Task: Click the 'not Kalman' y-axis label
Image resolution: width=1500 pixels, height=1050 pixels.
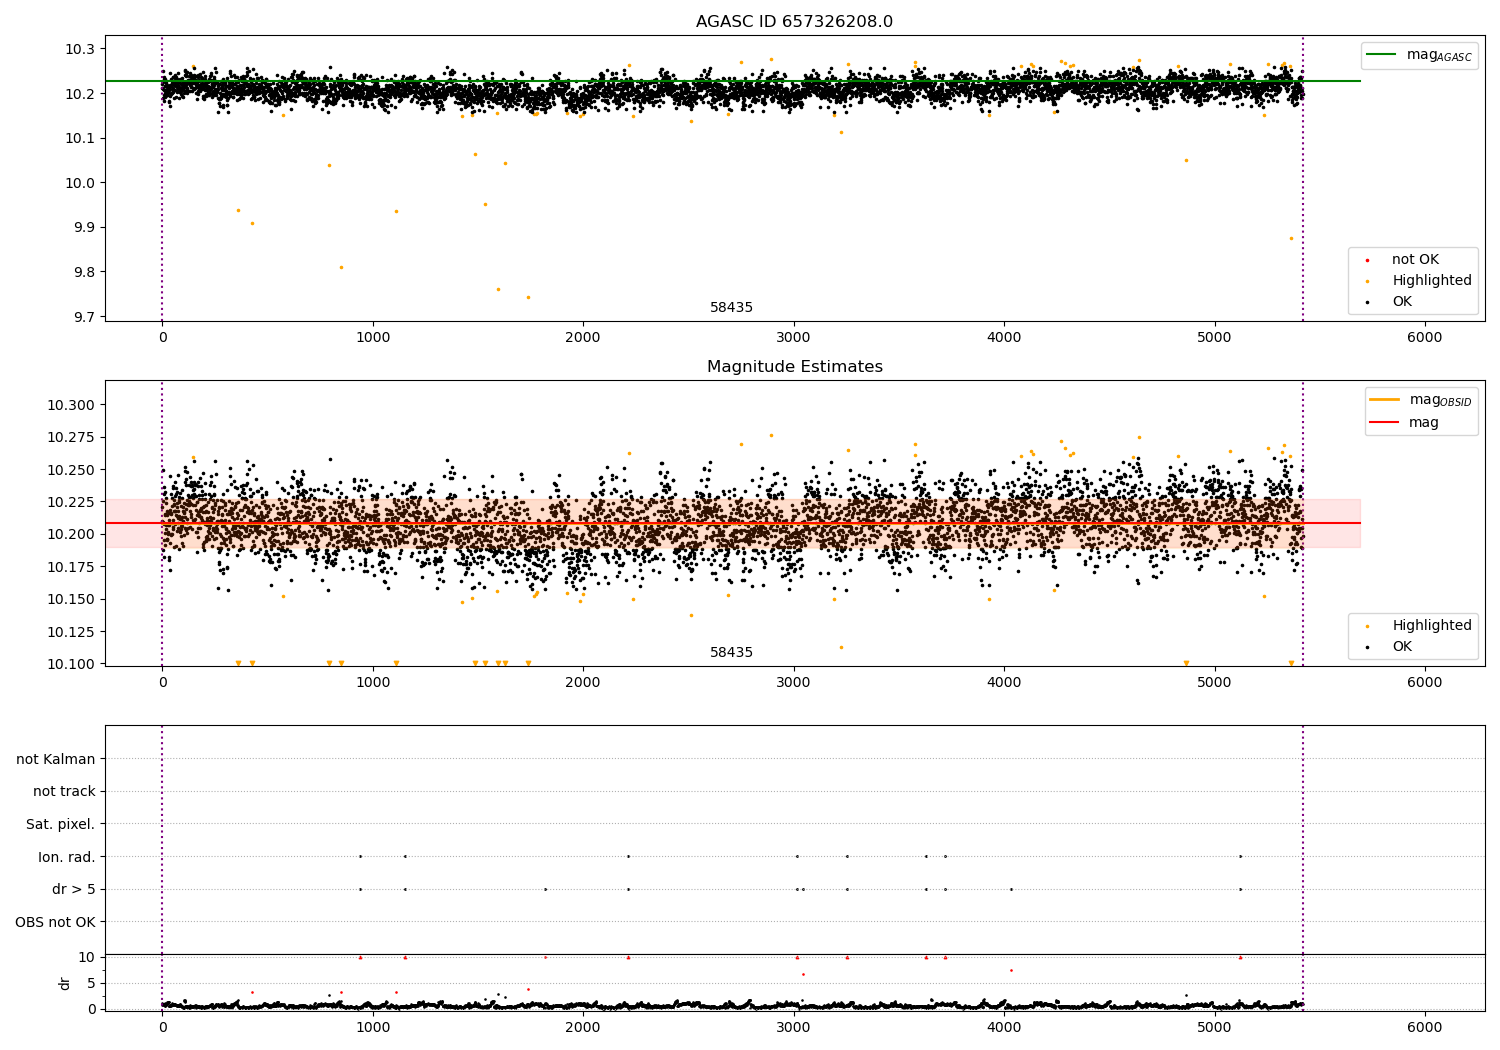Action: 56,759
